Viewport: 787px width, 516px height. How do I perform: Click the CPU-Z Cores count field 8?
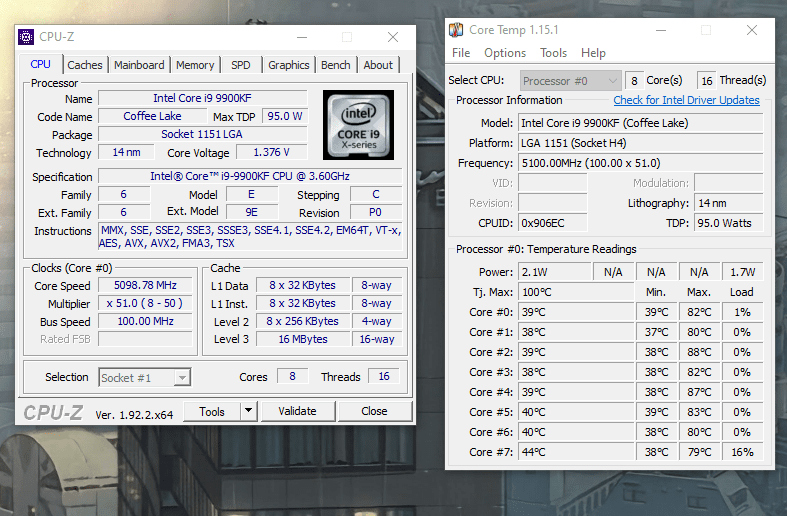(x=292, y=376)
